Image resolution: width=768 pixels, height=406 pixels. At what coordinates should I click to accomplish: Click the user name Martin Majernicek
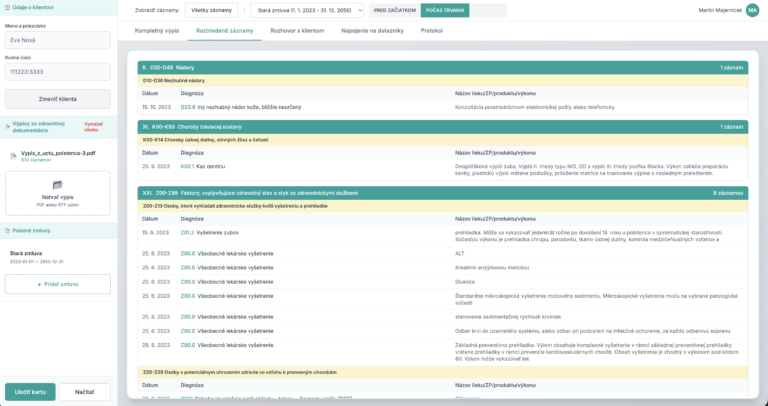(720, 10)
